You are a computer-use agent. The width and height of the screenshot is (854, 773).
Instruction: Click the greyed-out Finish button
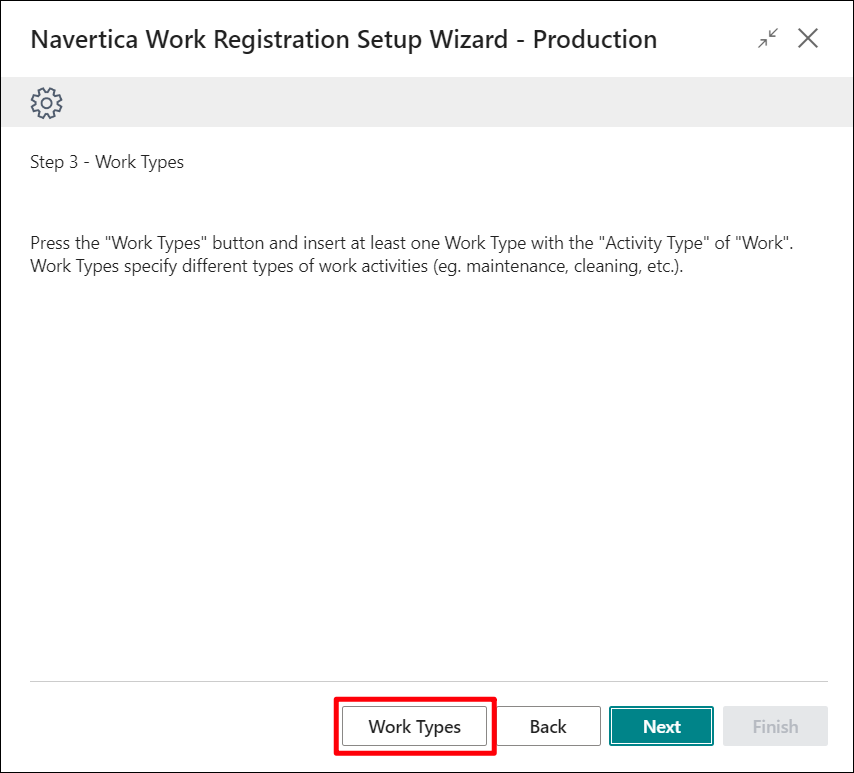point(776,726)
